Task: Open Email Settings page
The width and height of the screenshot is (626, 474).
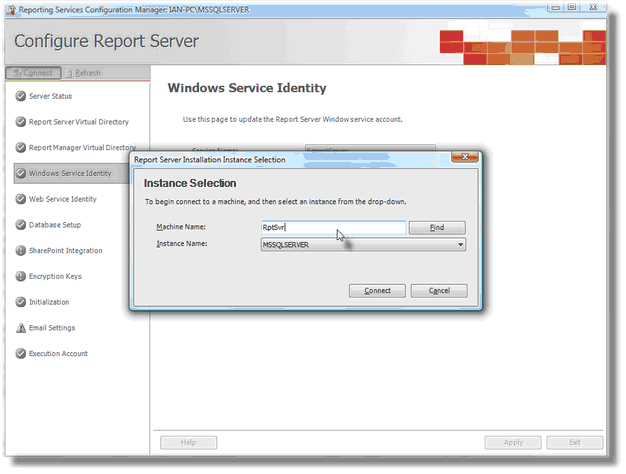Action: (52, 328)
